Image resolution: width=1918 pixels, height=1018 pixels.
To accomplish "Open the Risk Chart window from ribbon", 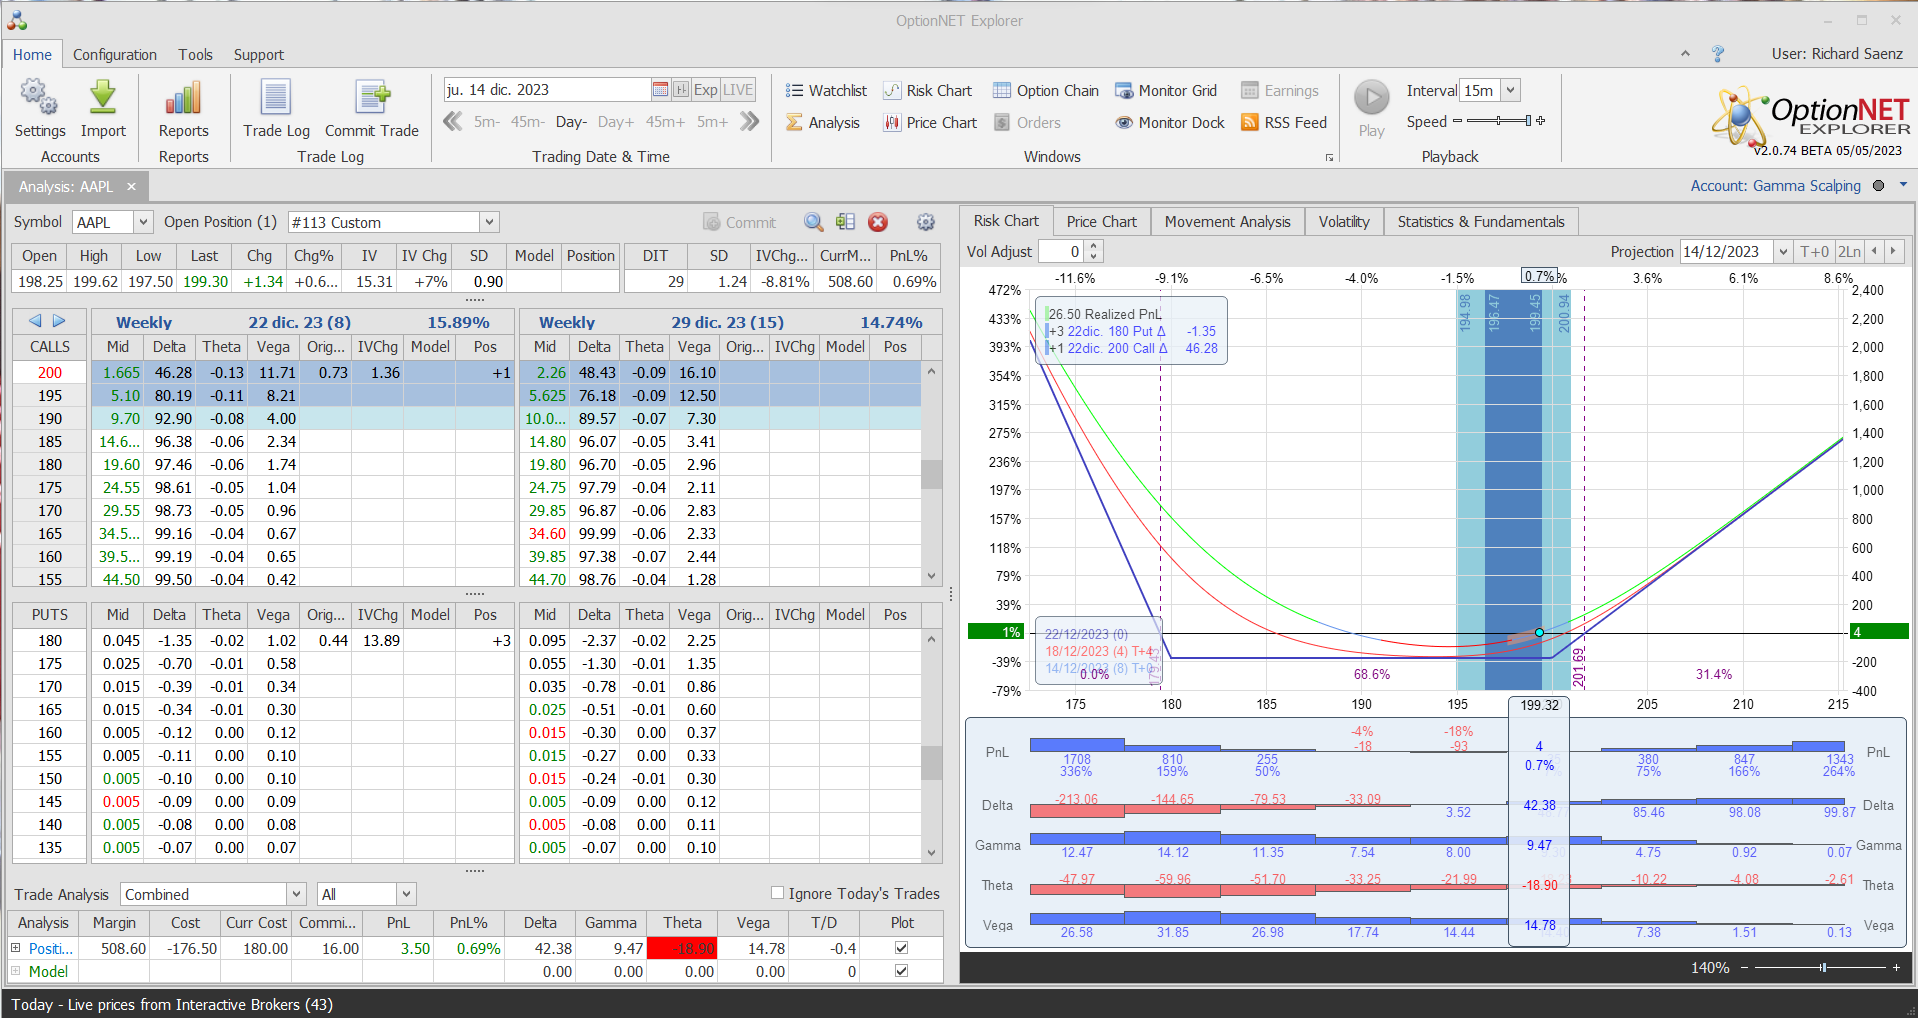I will [x=928, y=91].
